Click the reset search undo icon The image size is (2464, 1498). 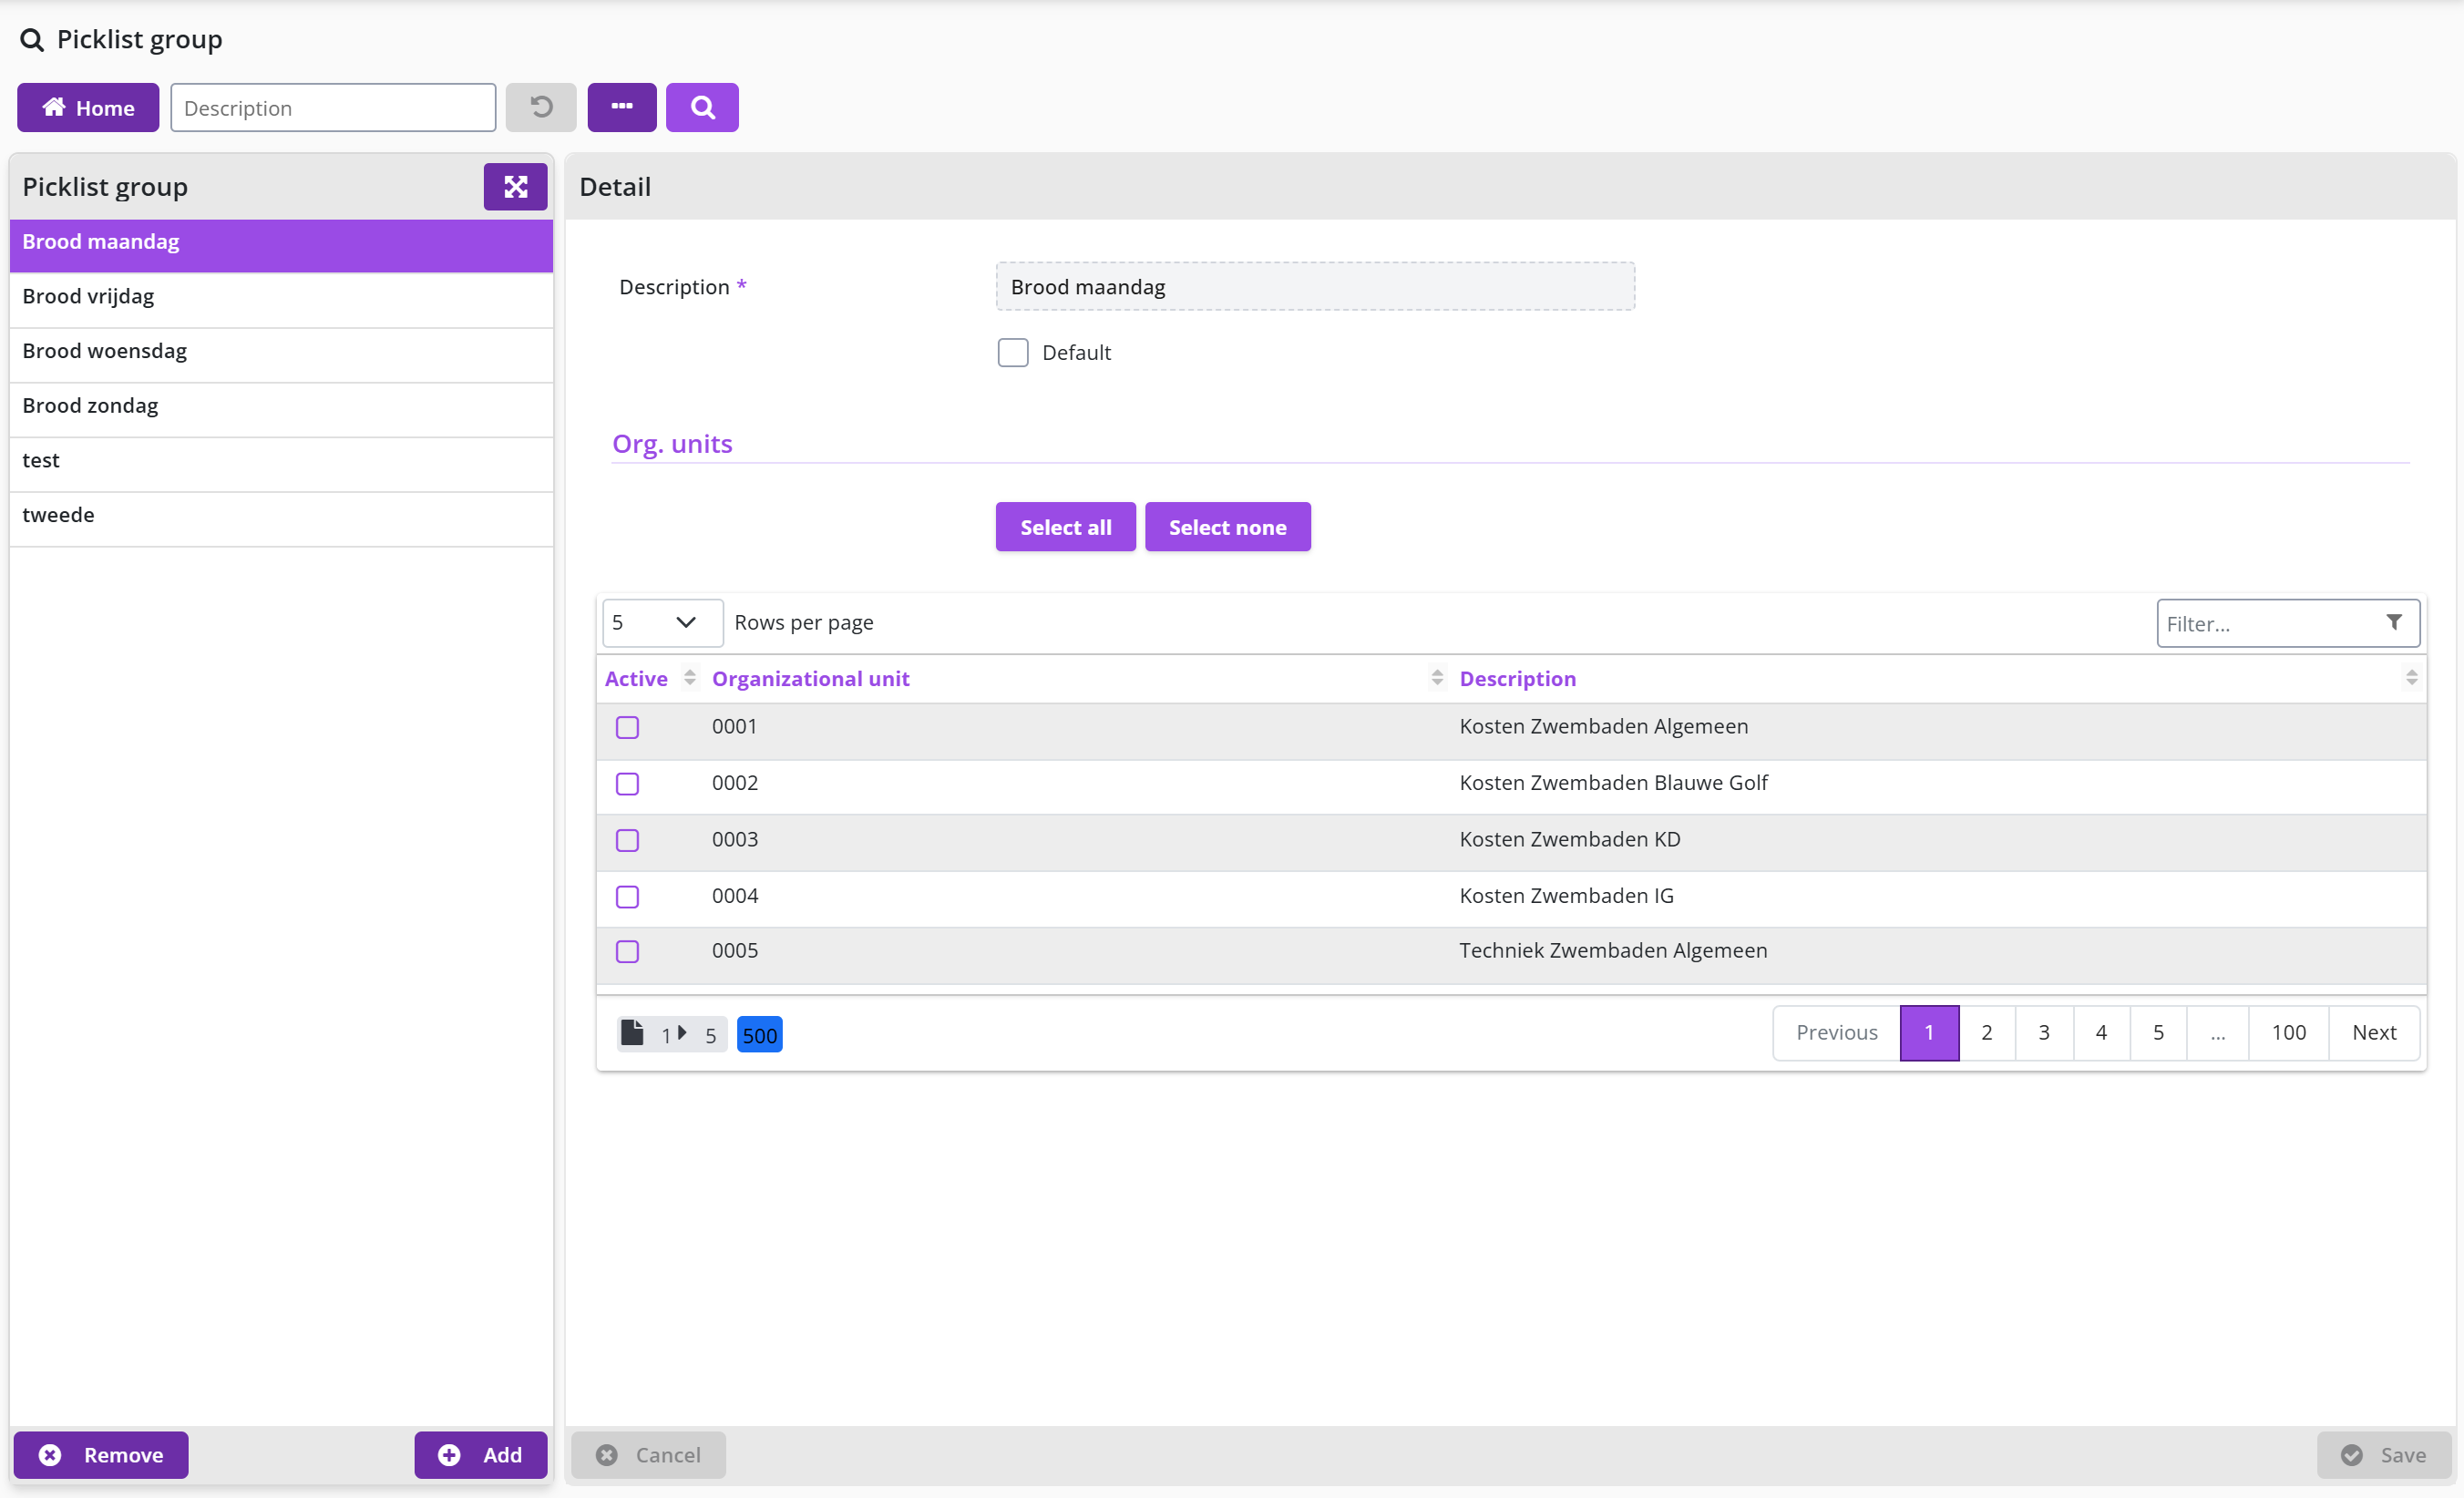[541, 107]
